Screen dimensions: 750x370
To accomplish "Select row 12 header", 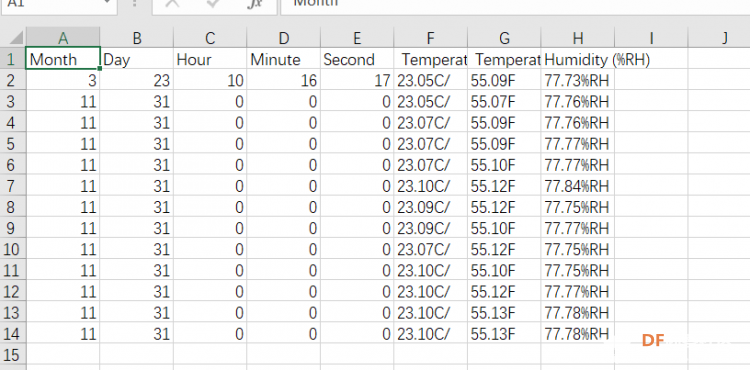I will [x=13, y=291].
